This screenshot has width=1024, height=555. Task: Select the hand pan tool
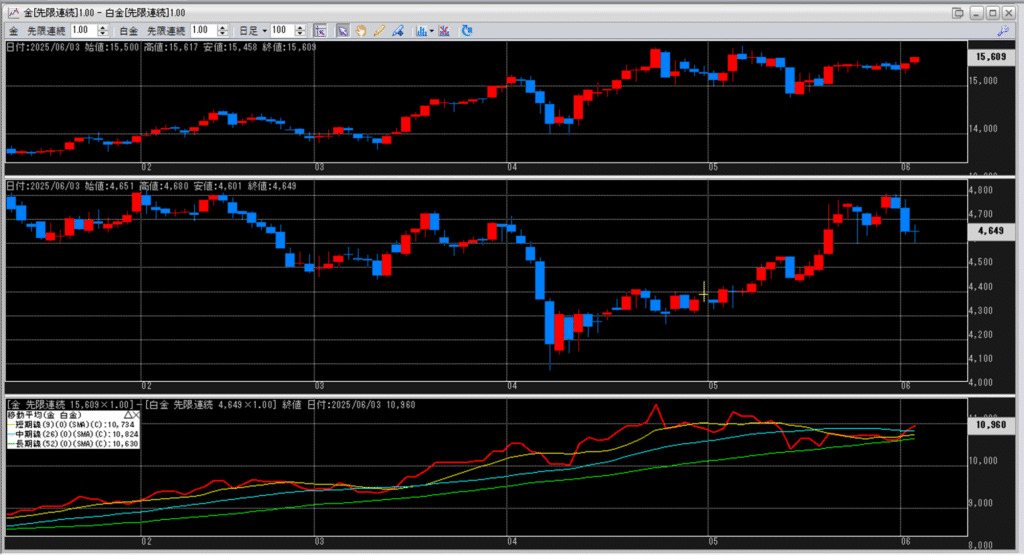pos(361,31)
